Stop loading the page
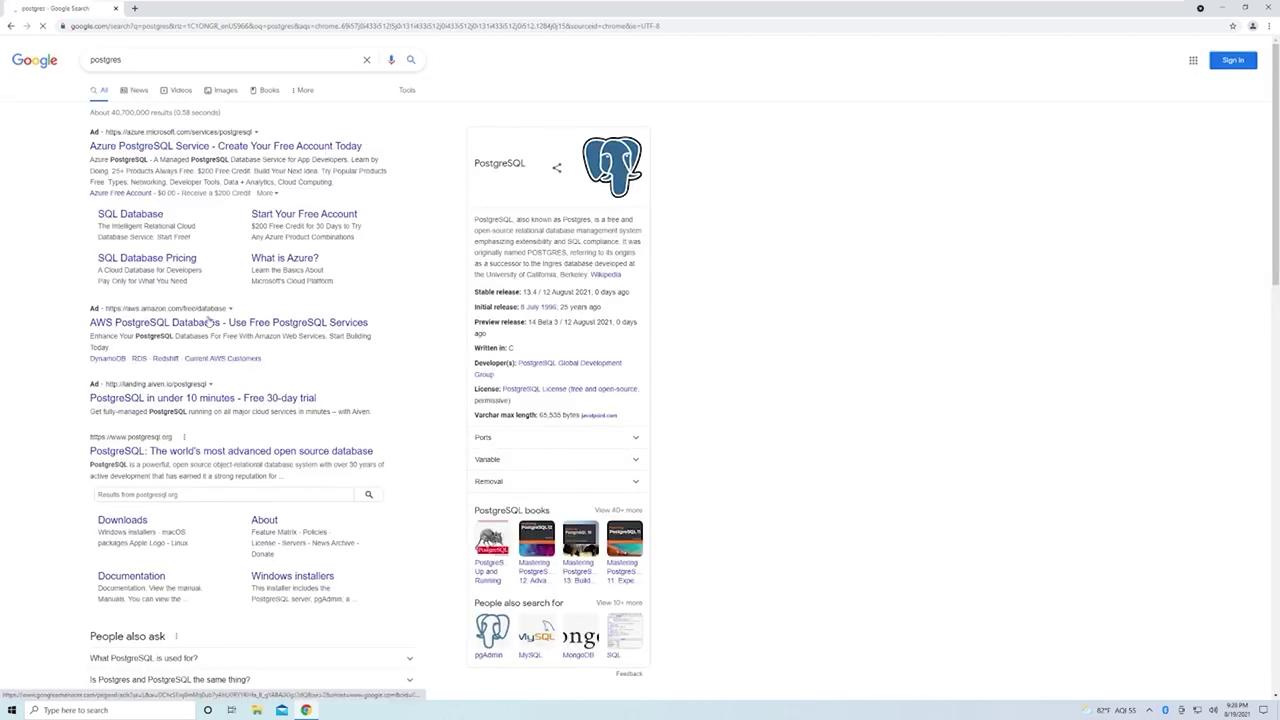This screenshot has width=1280, height=720. [44, 26]
